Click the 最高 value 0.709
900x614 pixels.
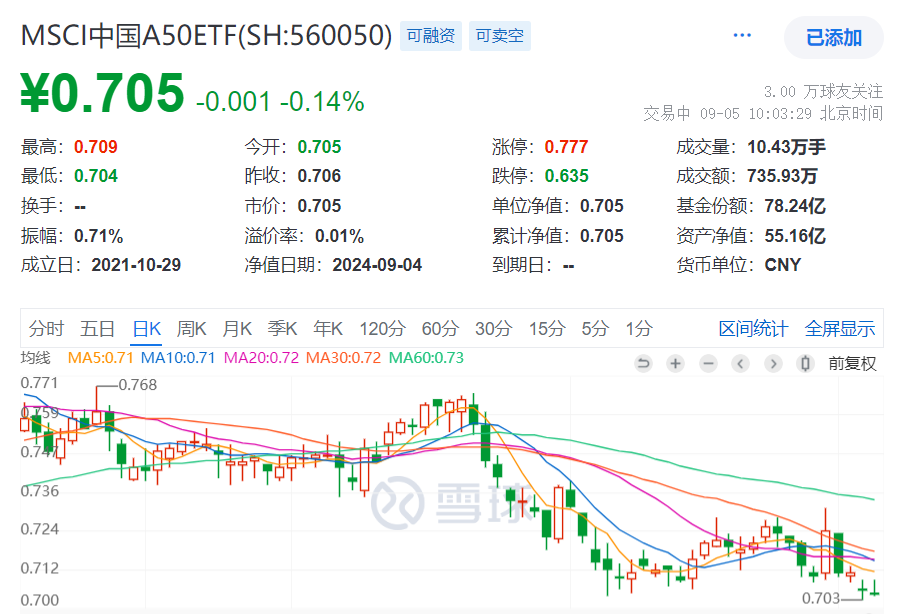(96, 147)
